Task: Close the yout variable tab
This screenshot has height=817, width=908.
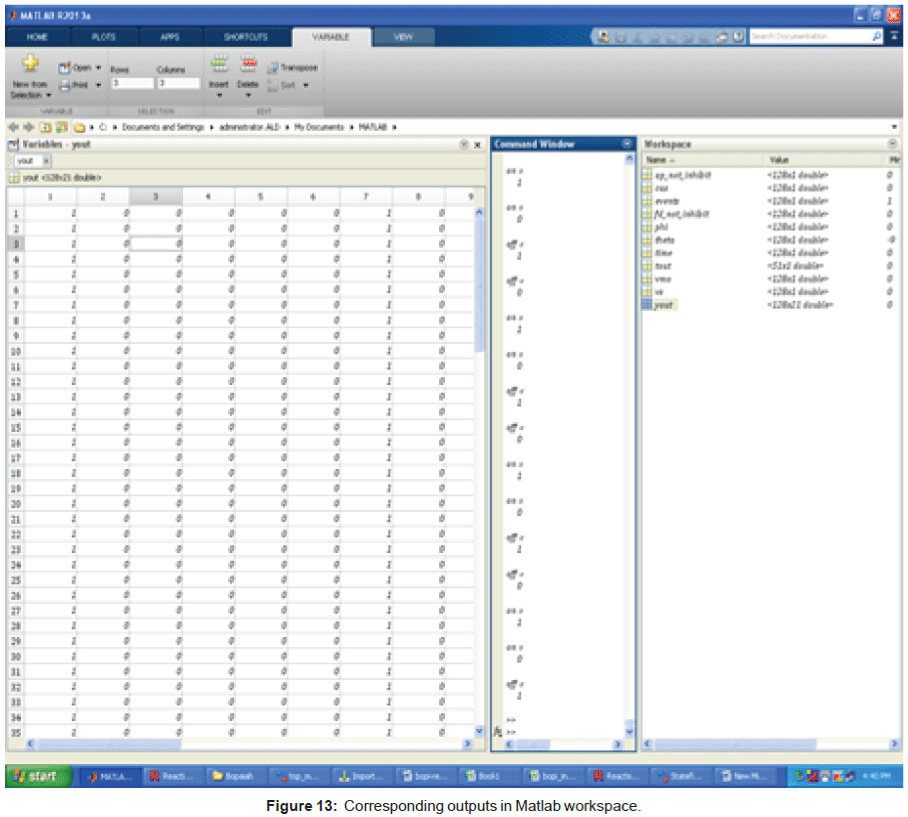Action: (x=46, y=161)
